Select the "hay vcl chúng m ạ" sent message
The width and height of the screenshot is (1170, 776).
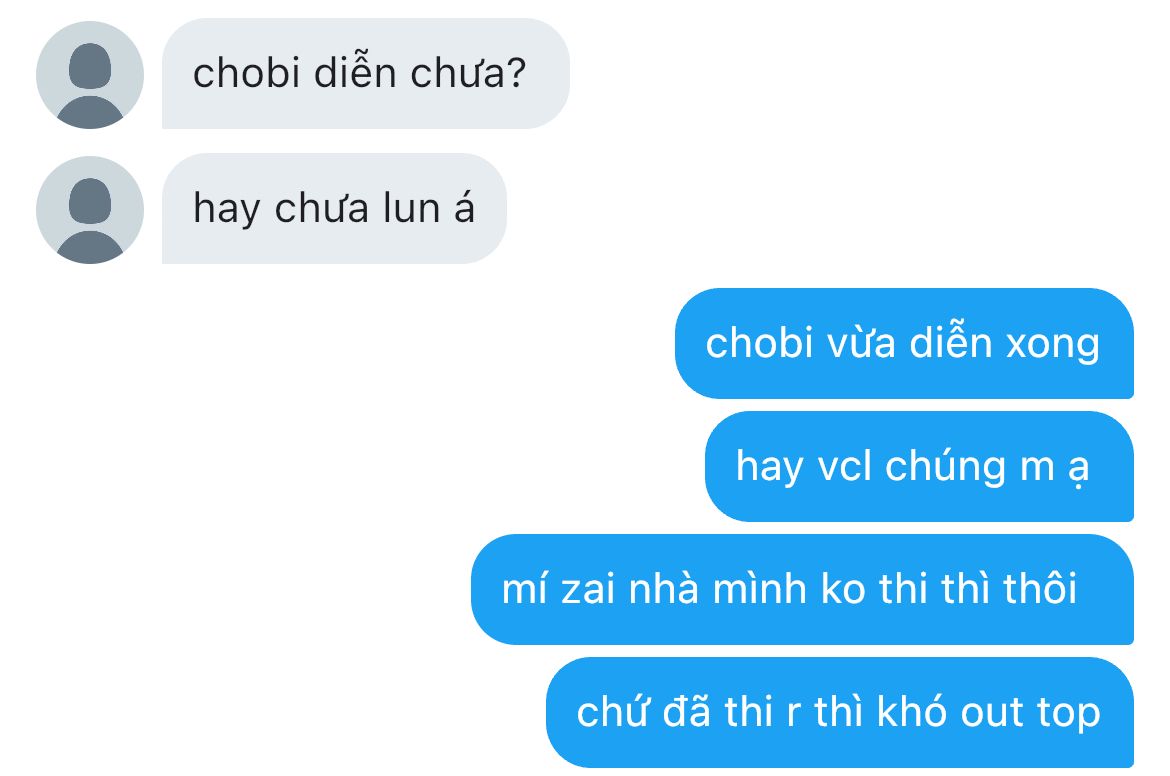919,466
